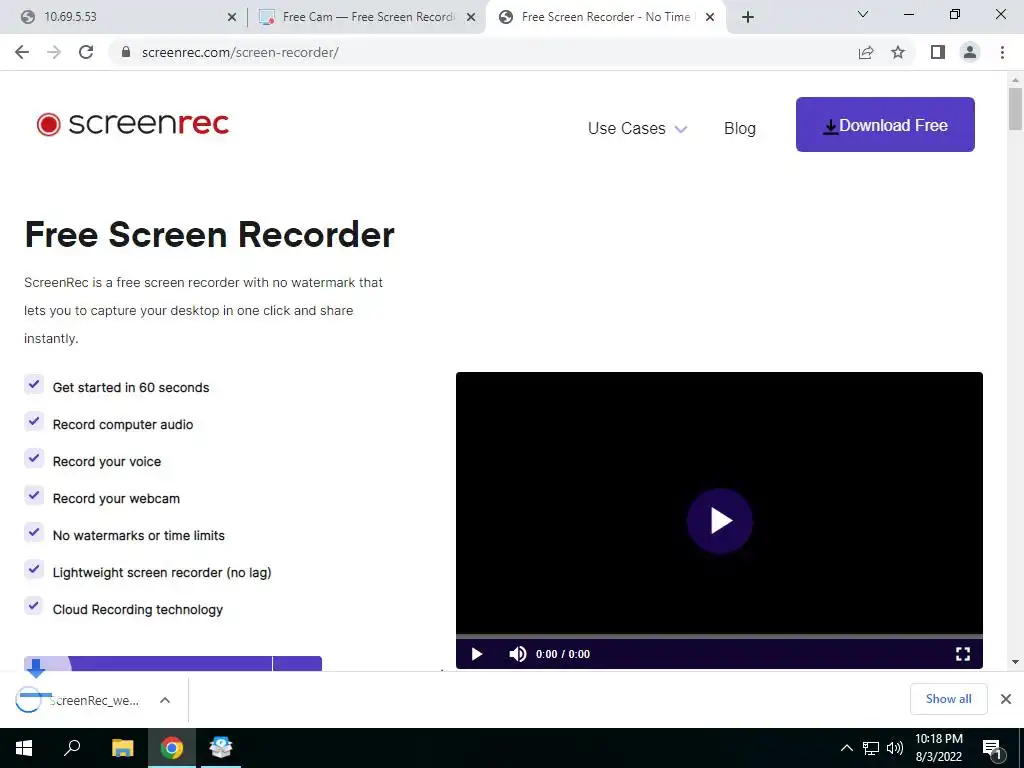The width and height of the screenshot is (1024, 768).
Task: Click checkmark beside Record computer audio
Action: 33,422
